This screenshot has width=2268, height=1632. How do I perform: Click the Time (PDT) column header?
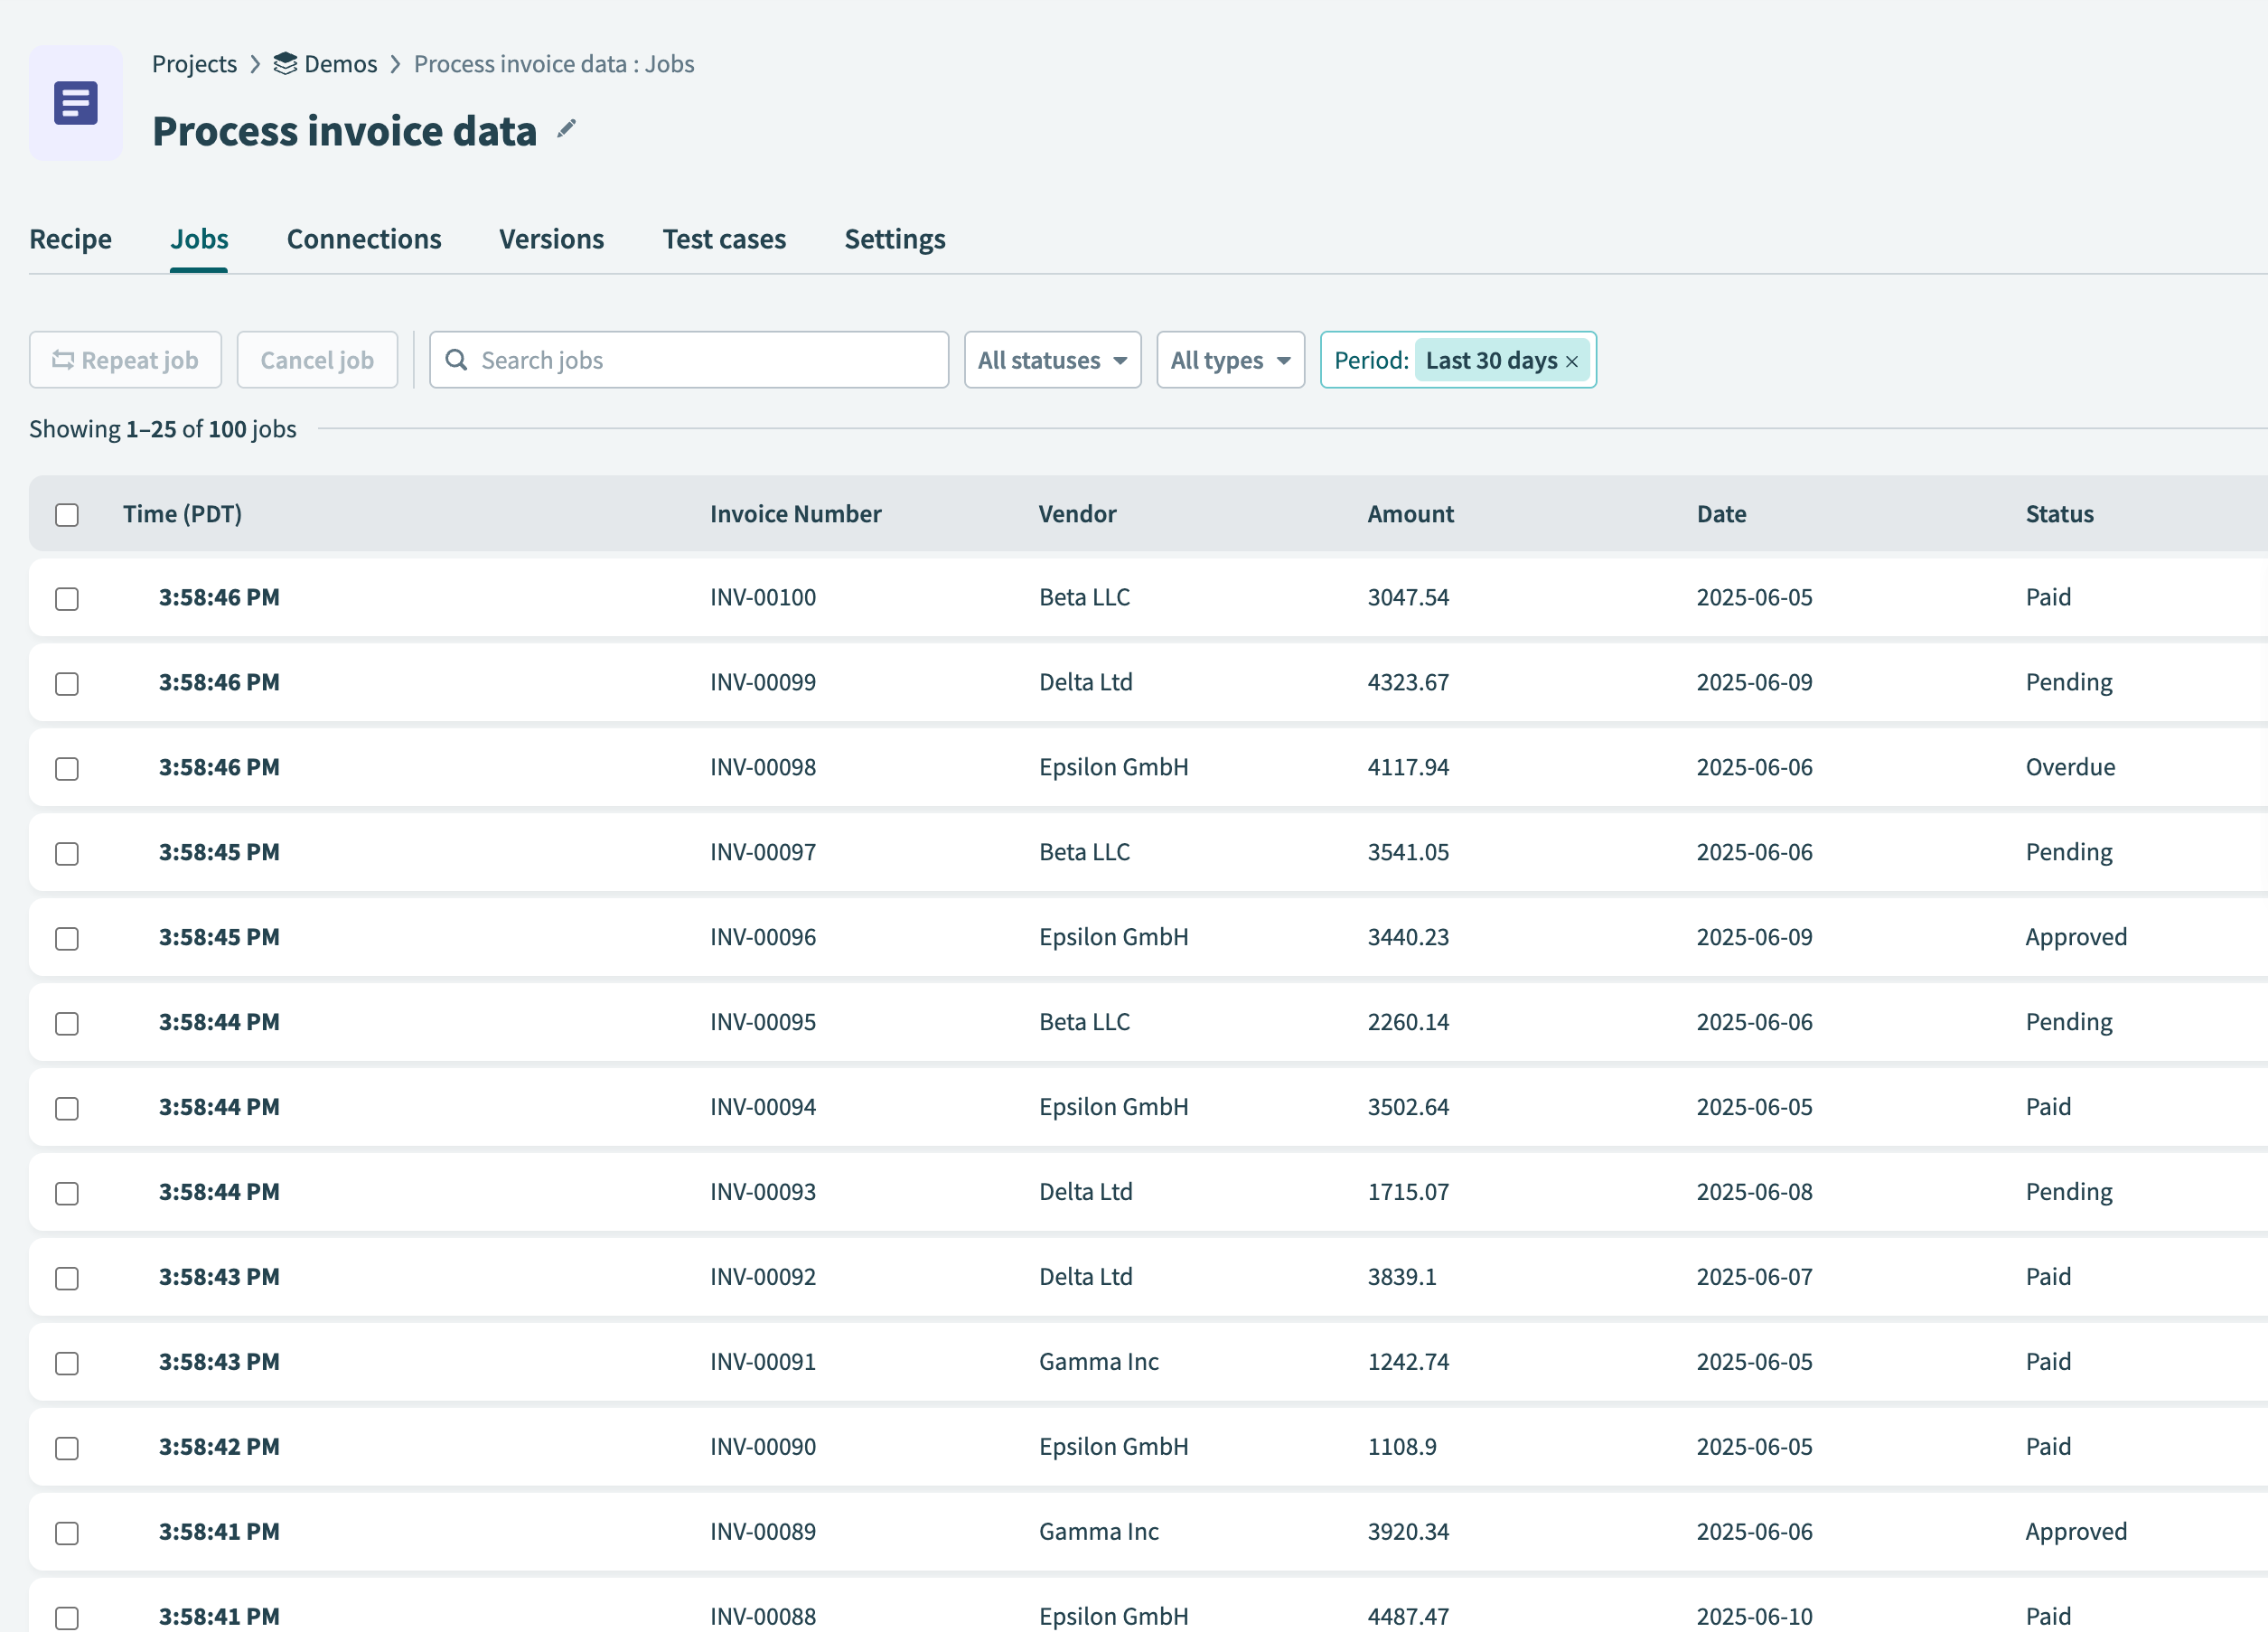(182, 514)
